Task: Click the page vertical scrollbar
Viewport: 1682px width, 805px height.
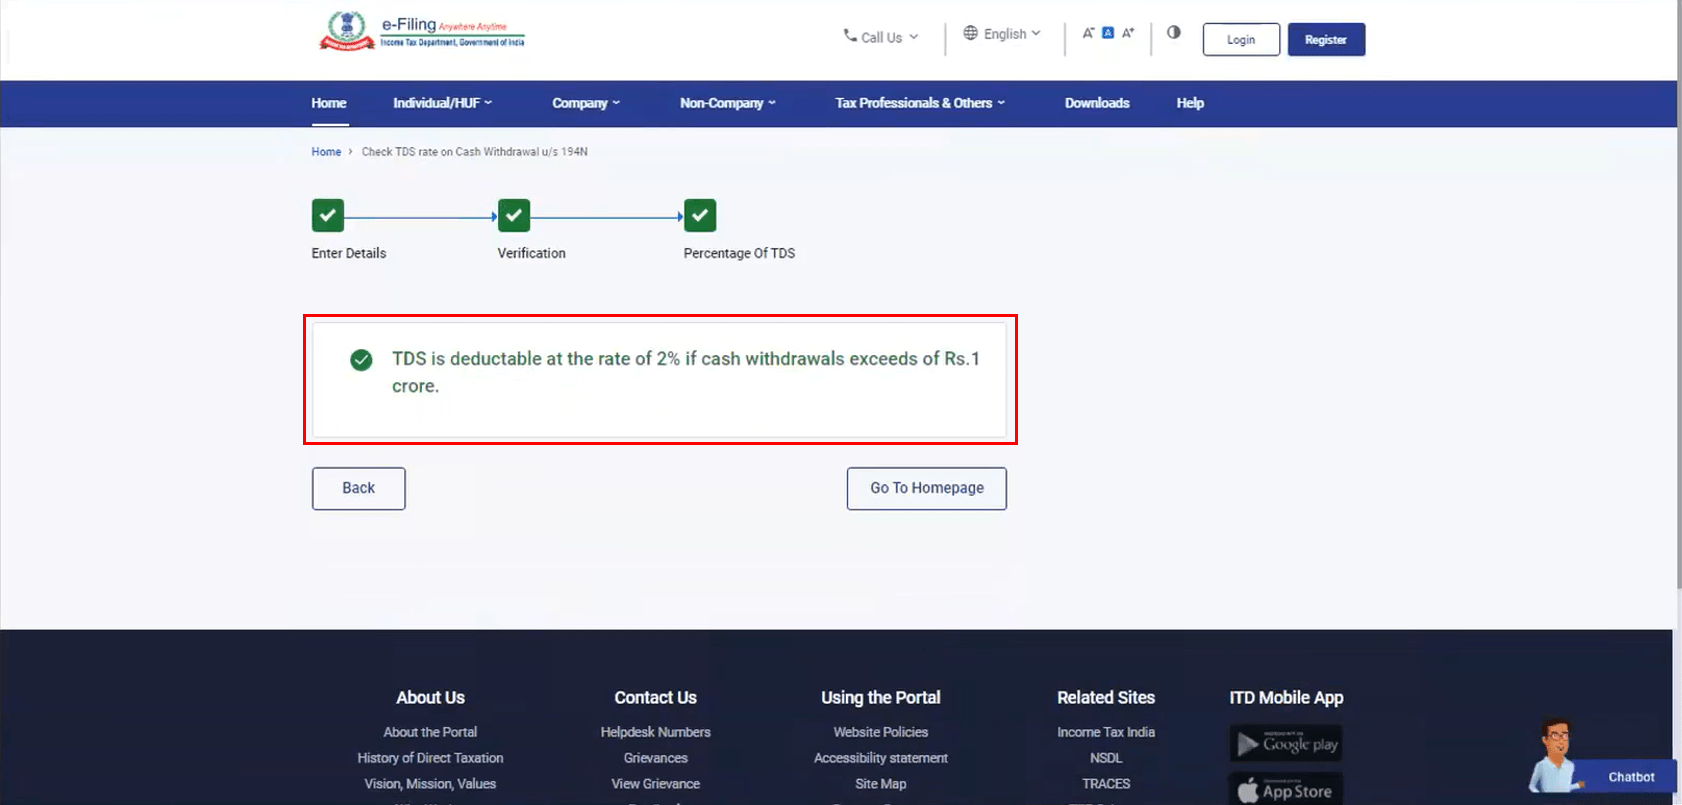Action: tap(1679, 300)
